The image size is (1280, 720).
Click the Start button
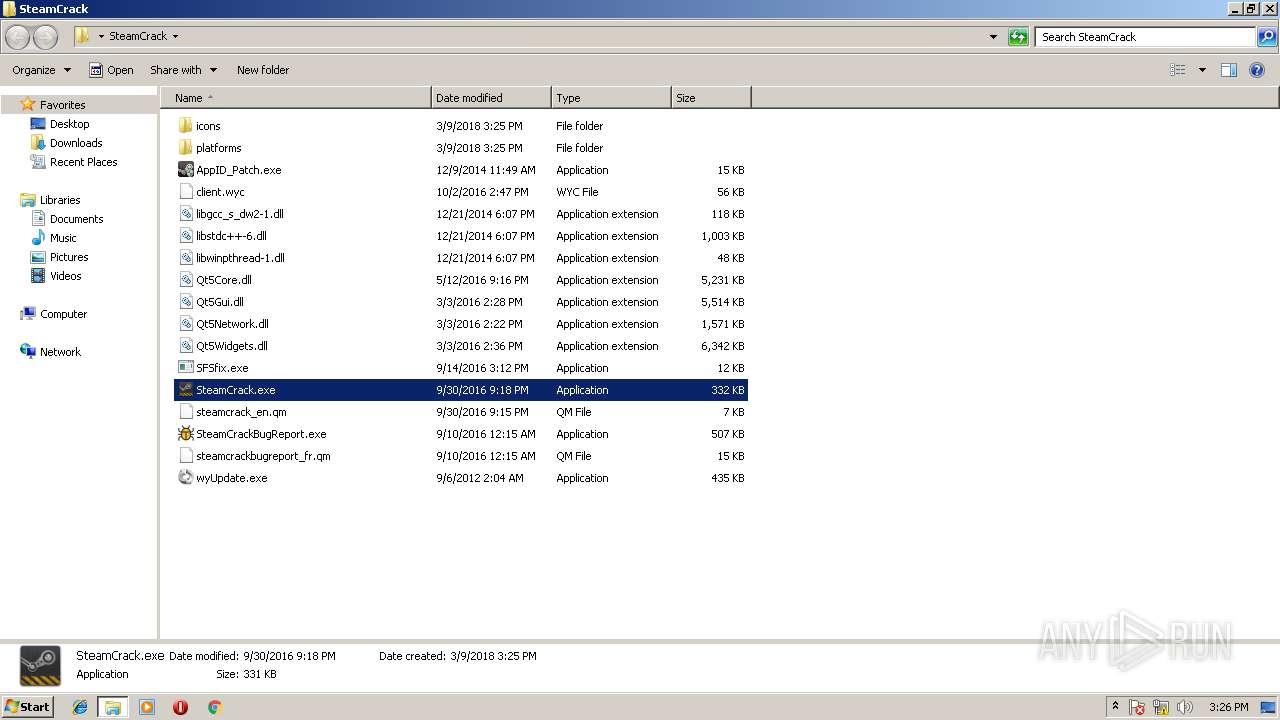point(28,706)
